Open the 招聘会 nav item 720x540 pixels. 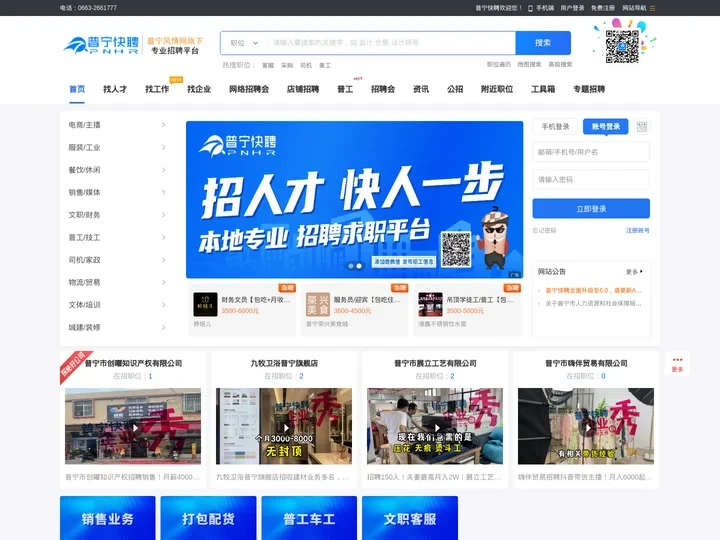tap(383, 89)
